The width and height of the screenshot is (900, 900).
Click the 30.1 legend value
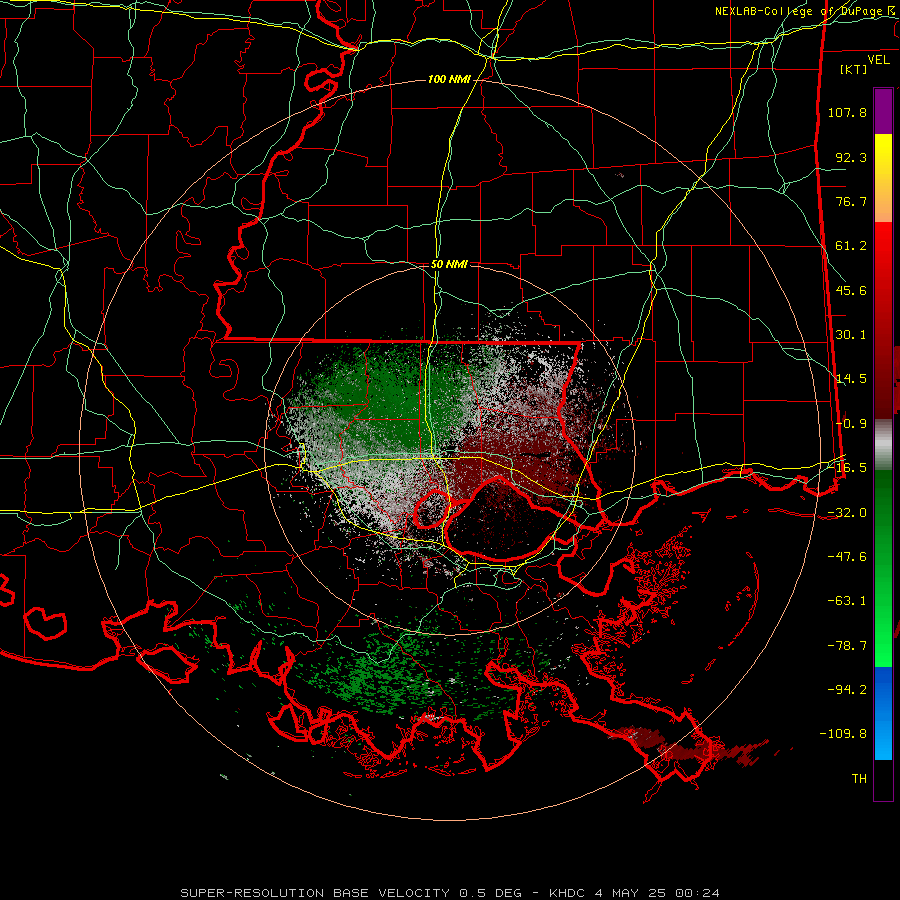point(851,335)
